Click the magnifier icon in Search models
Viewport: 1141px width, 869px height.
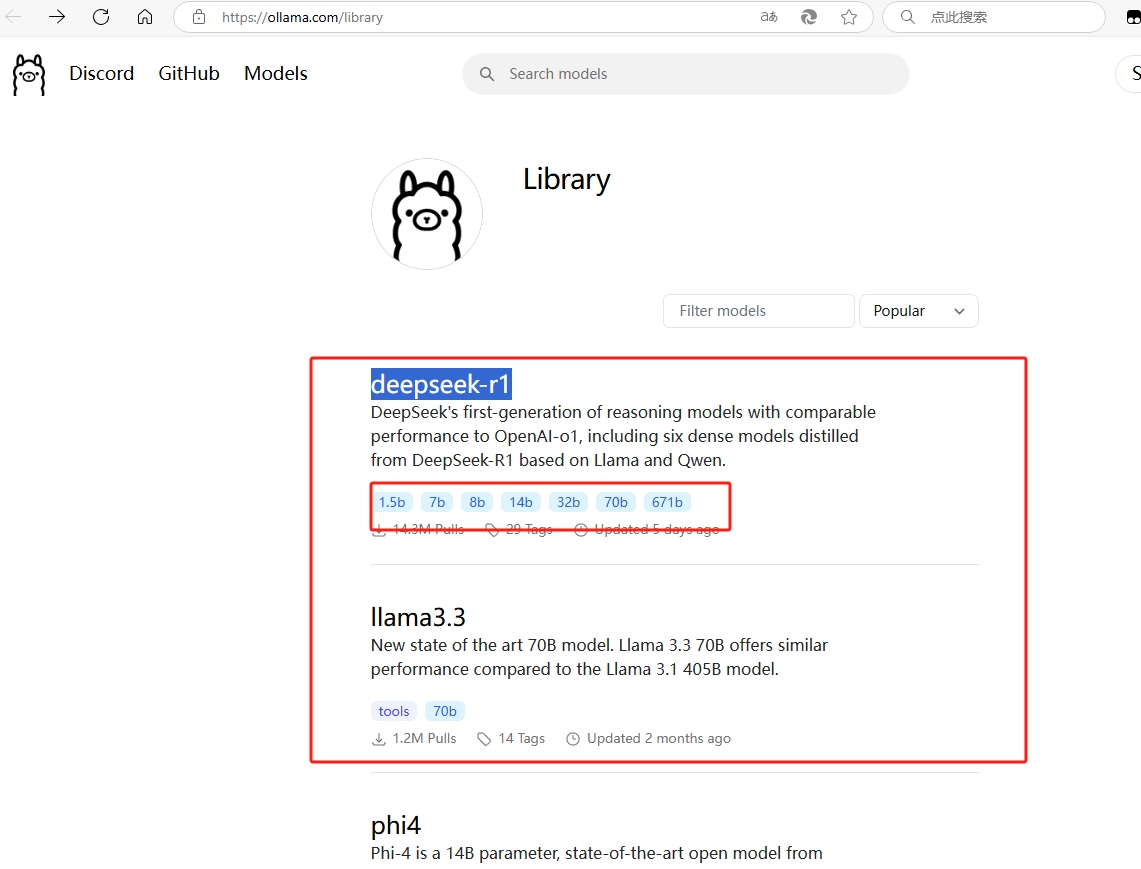point(487,74)
